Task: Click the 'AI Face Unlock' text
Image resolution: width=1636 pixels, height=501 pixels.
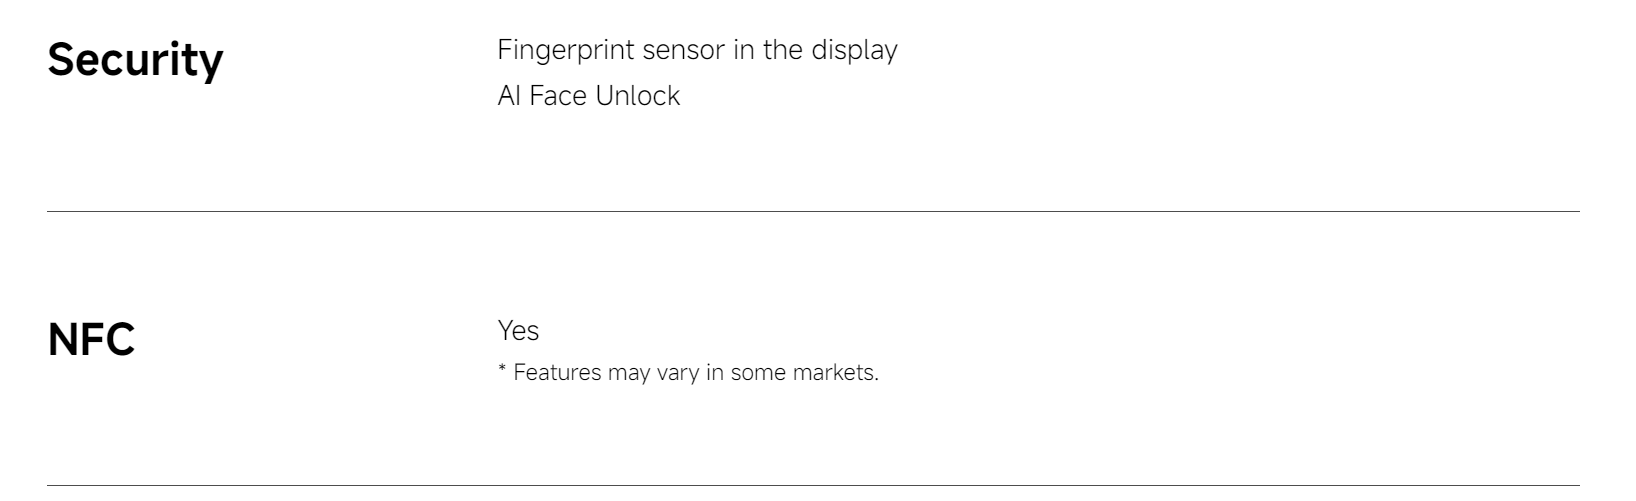Action: pyautogui.click(x=588, y=96)
